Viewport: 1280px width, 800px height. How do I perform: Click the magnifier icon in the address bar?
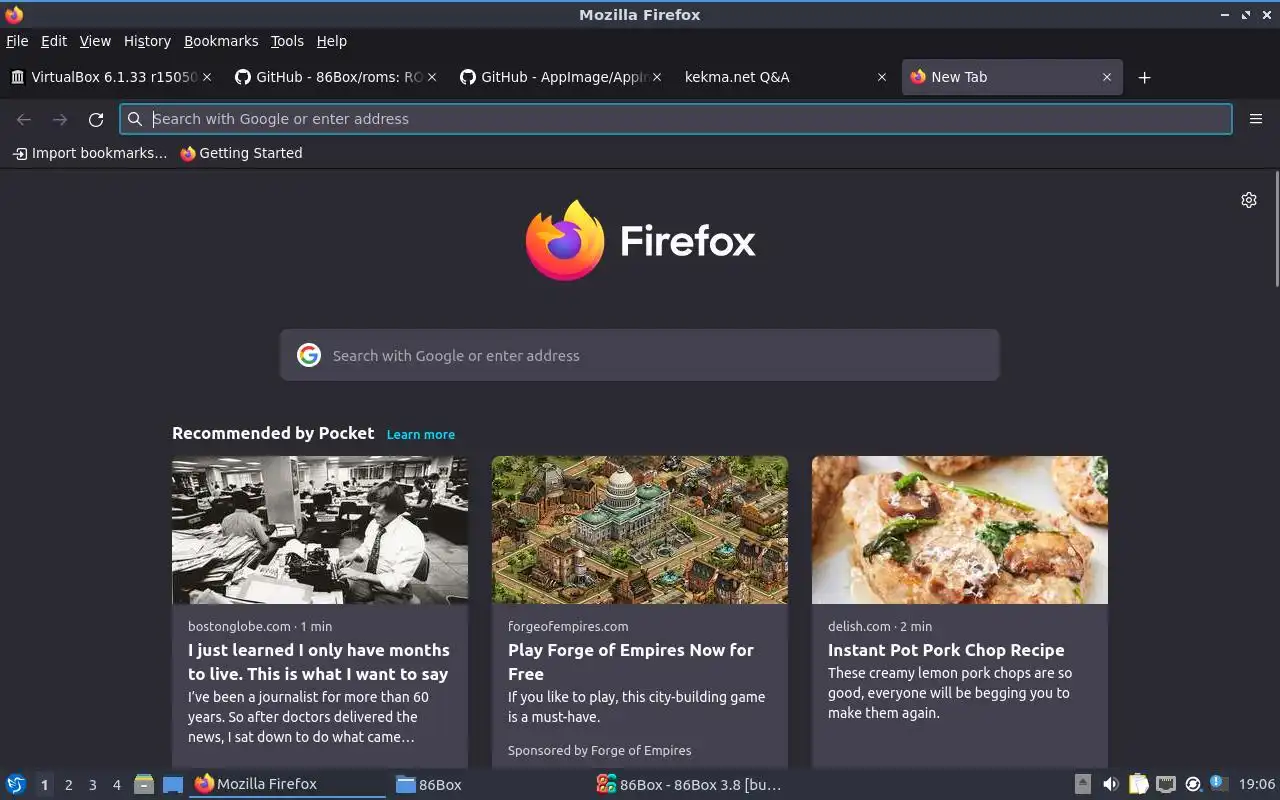tap(135, 119)
